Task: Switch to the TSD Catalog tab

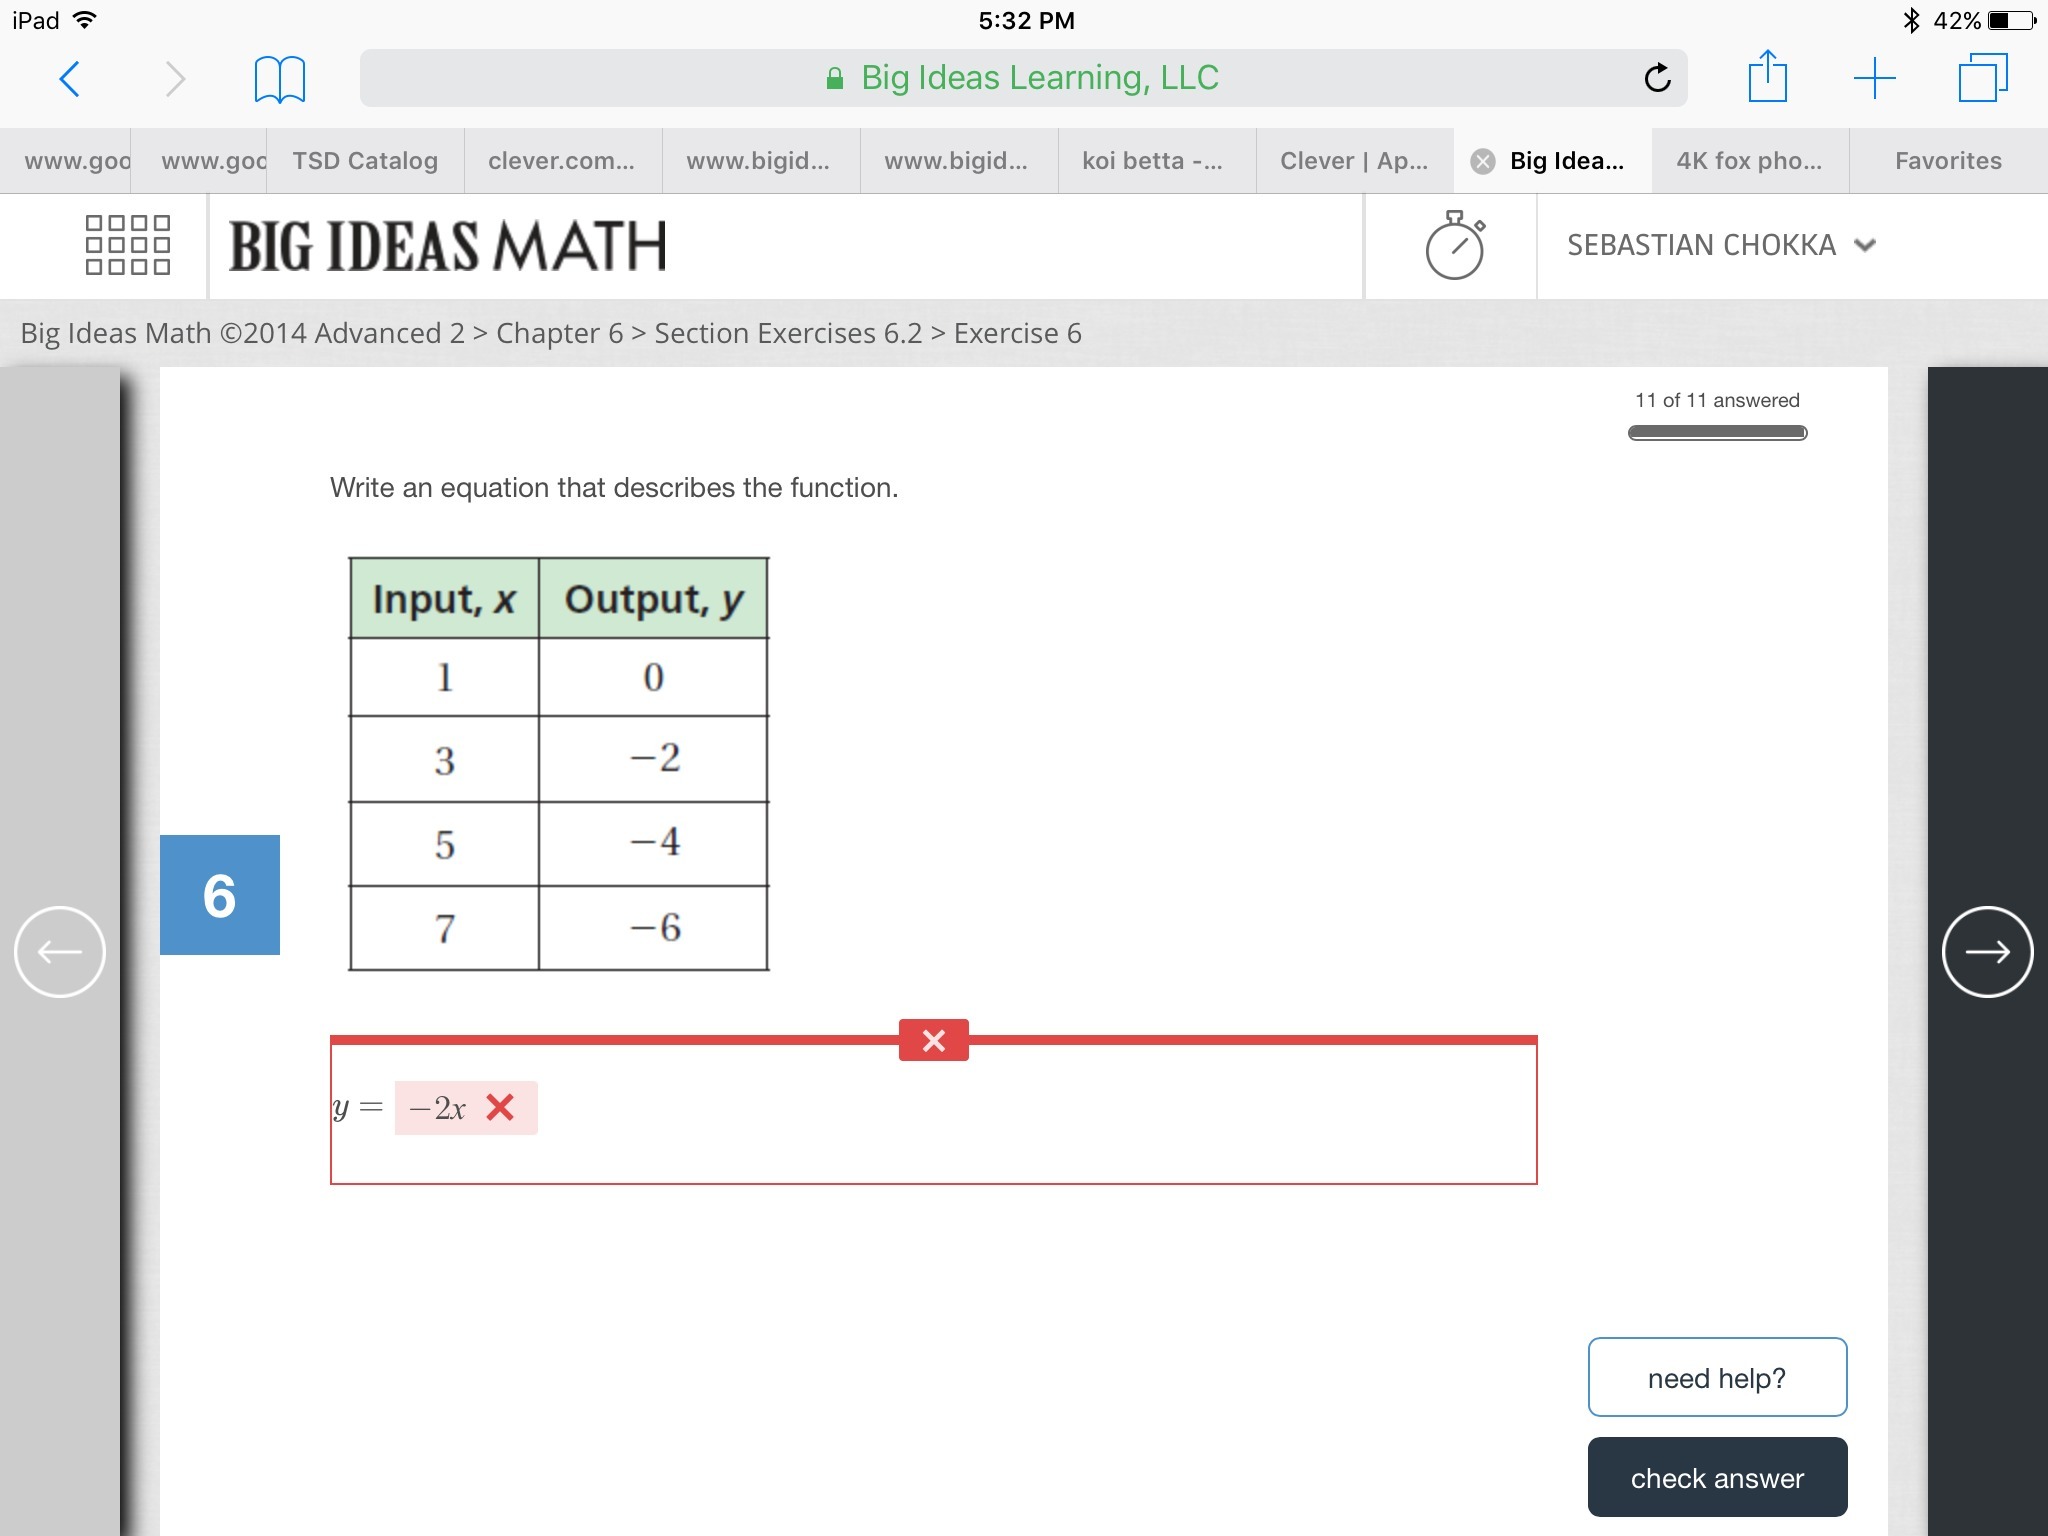Action: tap(365, 161)
